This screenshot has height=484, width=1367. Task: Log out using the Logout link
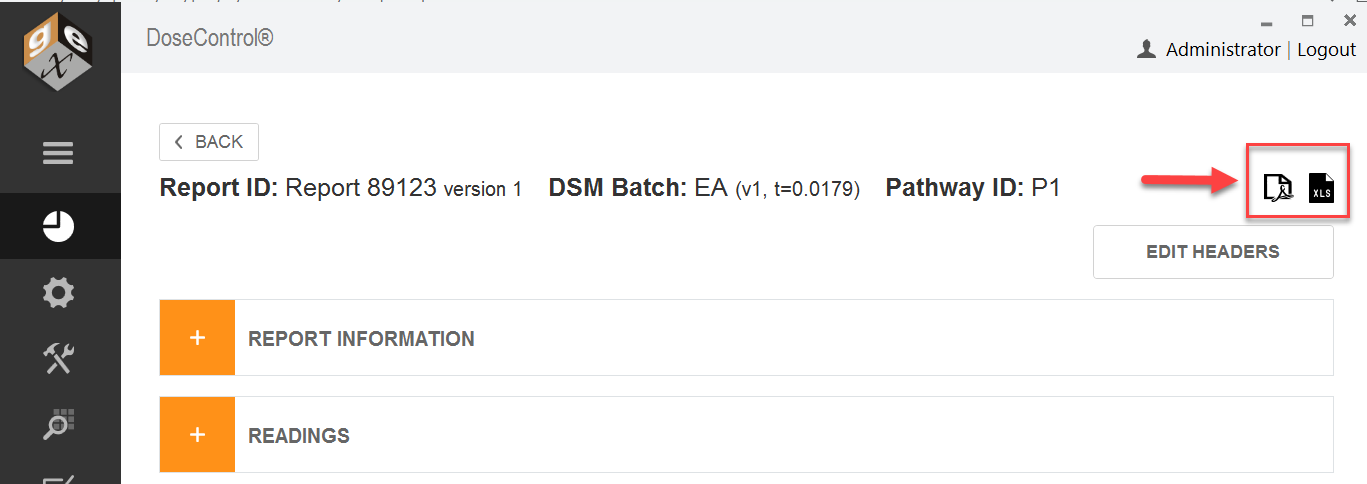(x=1327, y=49)
